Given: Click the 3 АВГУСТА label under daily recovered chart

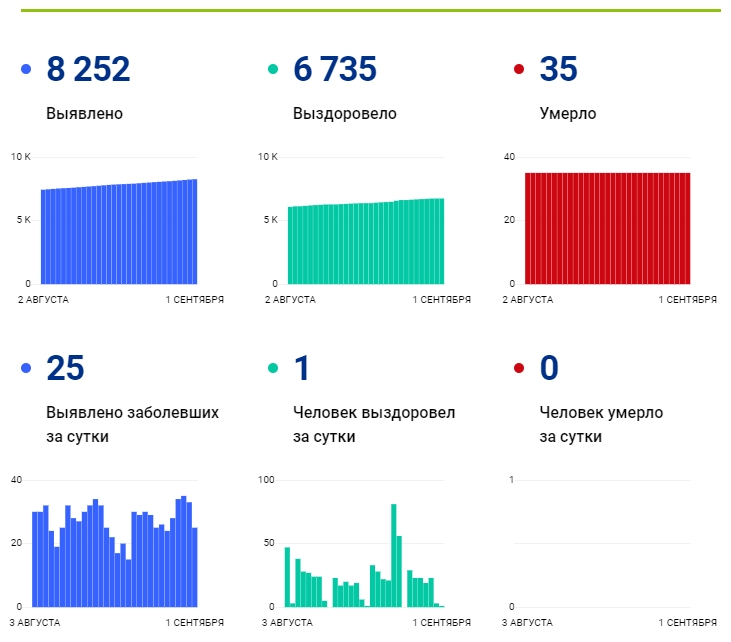Looking at the screenshot, I should (287, 622).
